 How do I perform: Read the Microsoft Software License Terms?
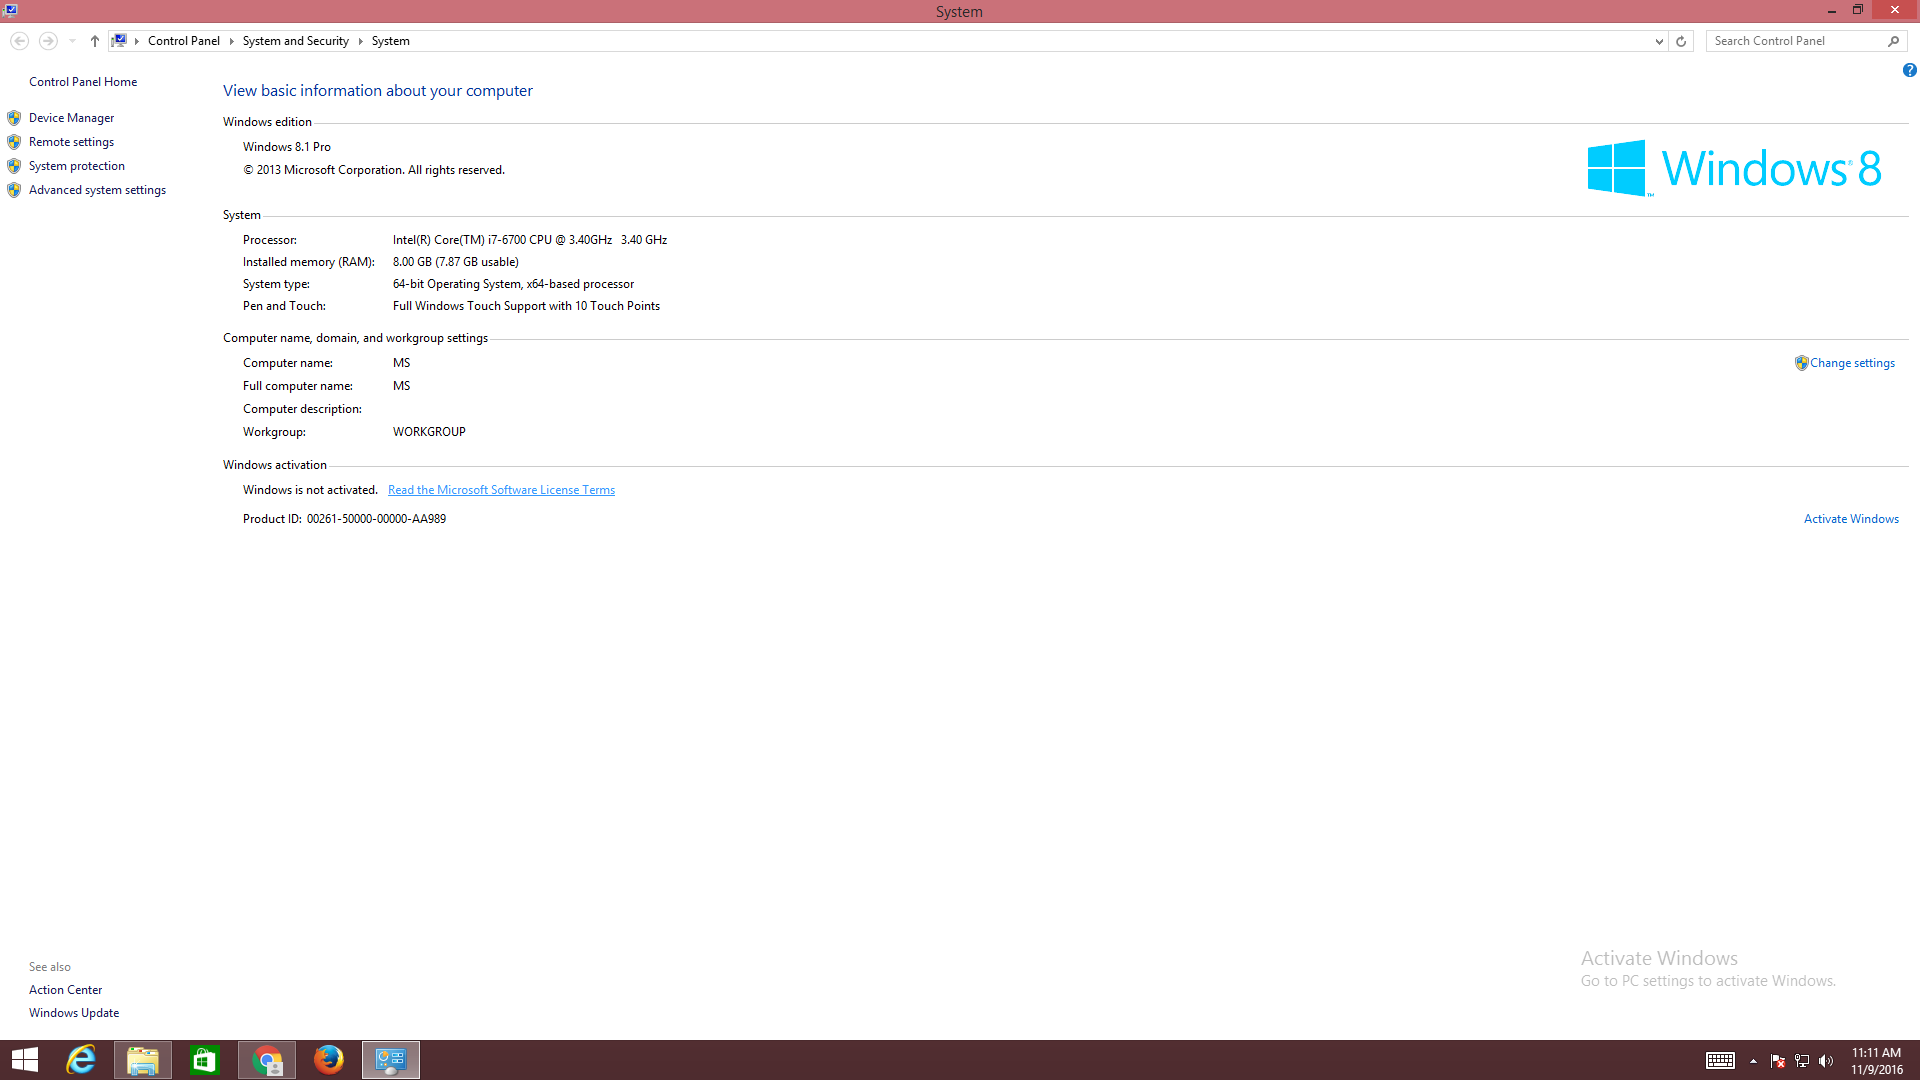pos(501,490)
